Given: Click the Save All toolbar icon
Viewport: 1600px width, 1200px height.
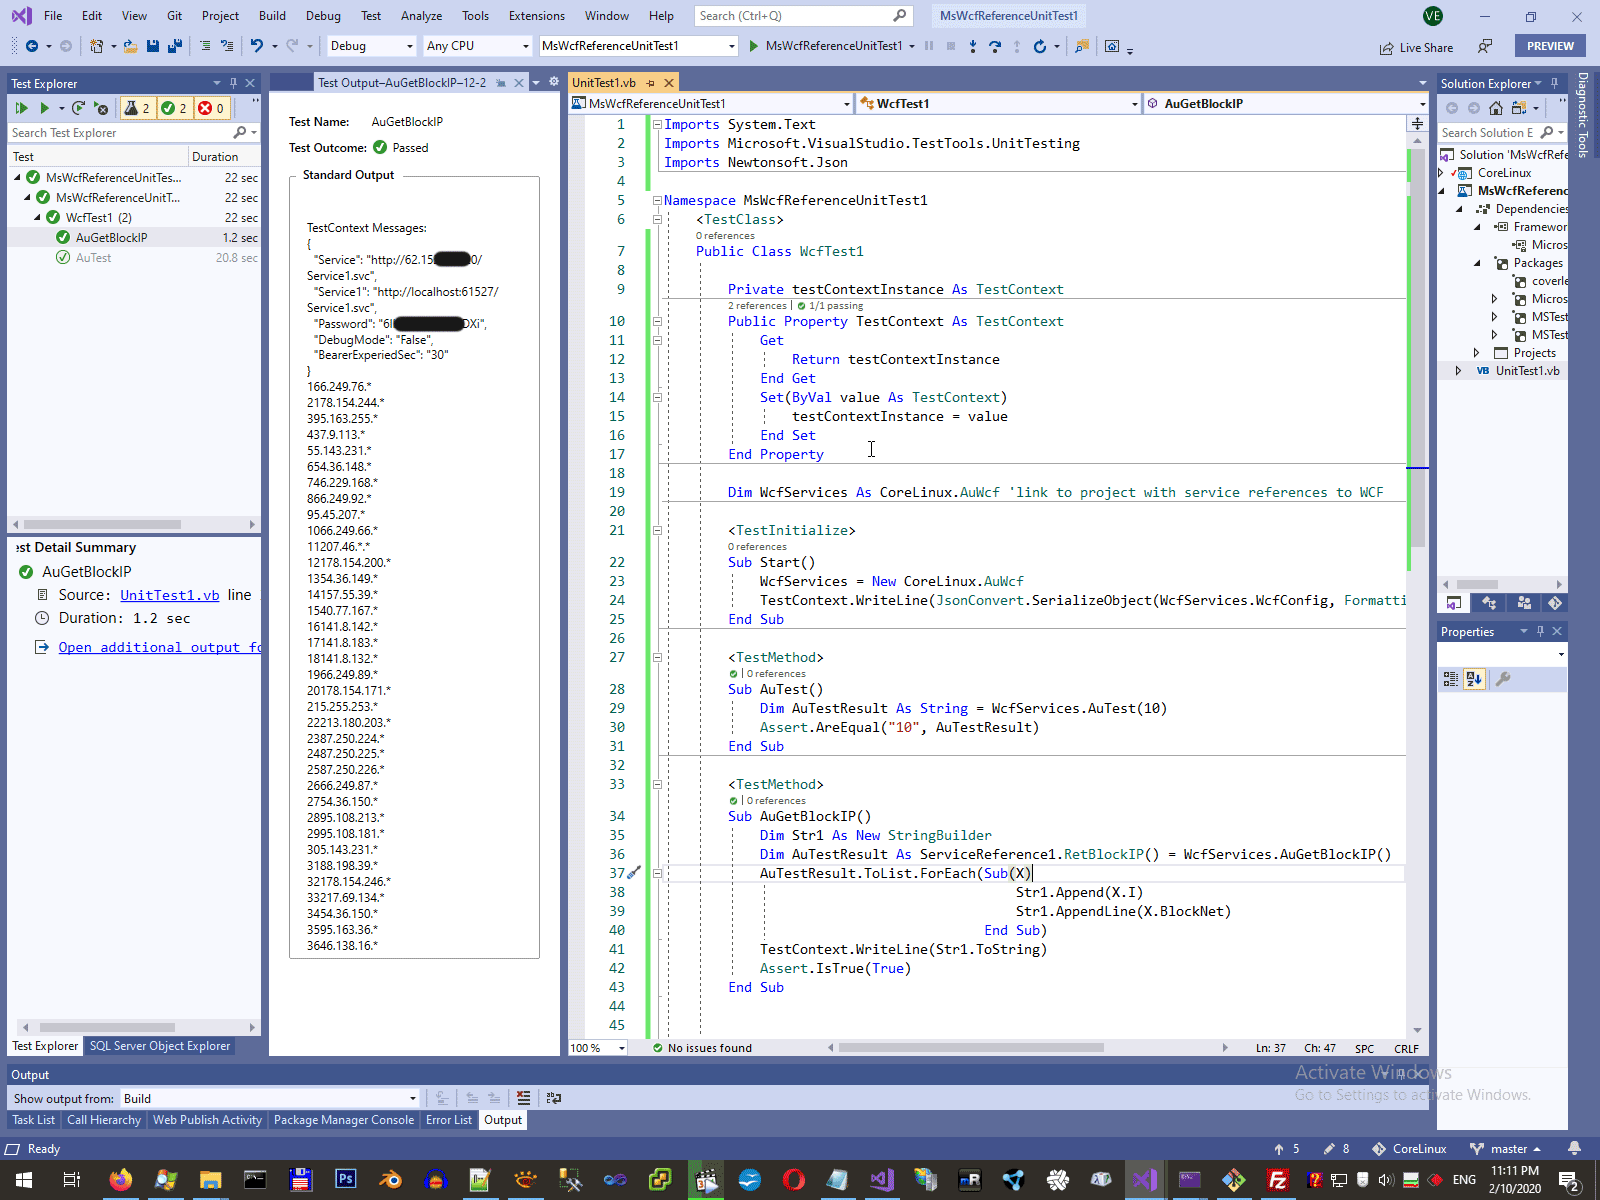Looking at the screenshot, I should (174, 46).
